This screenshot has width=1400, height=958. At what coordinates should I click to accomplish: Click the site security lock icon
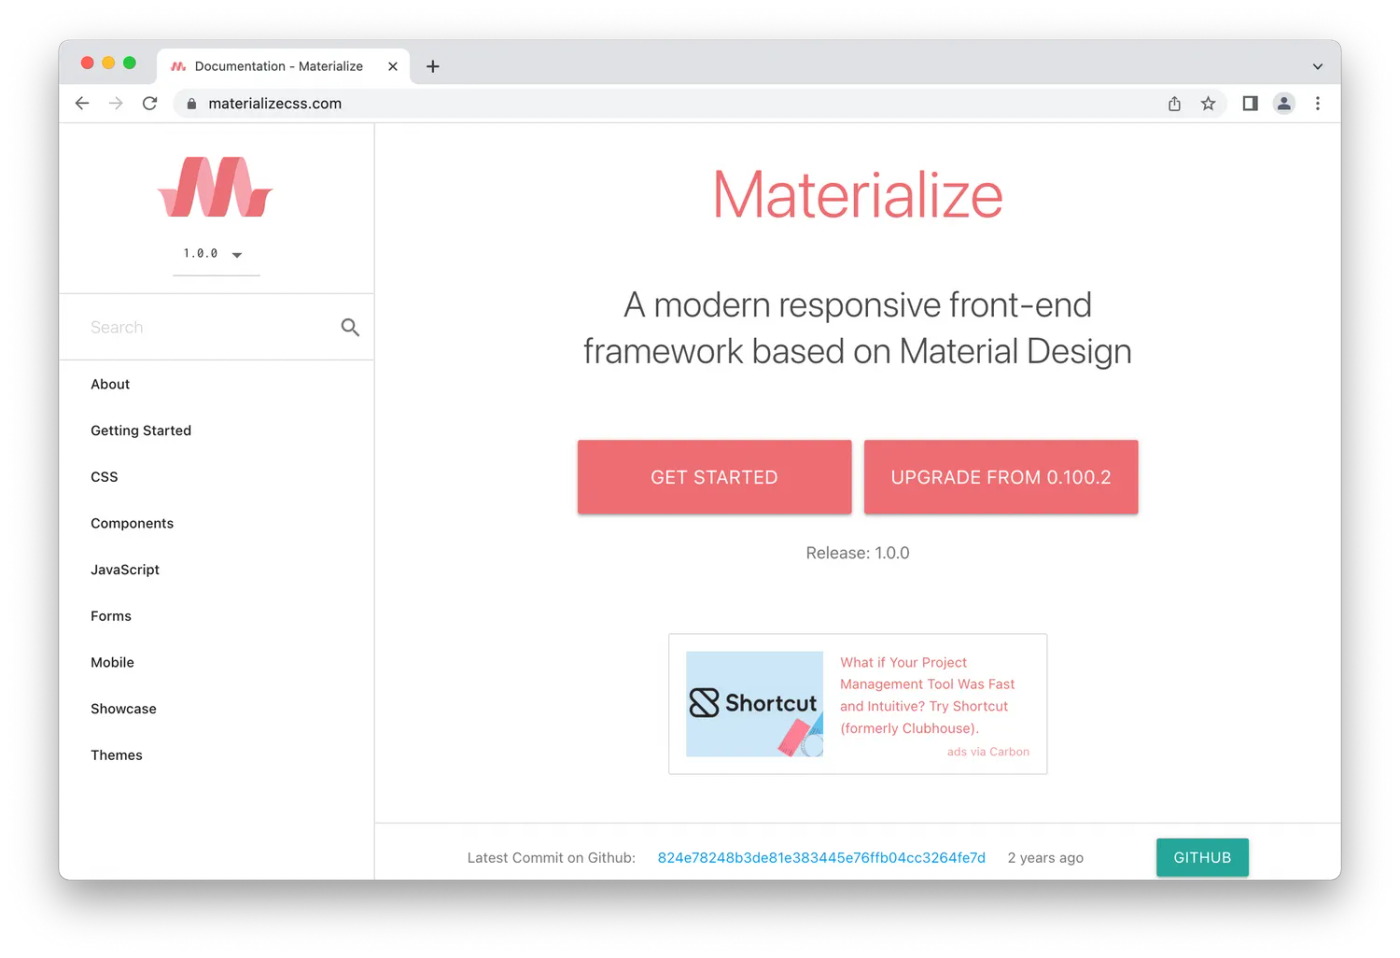191,103
